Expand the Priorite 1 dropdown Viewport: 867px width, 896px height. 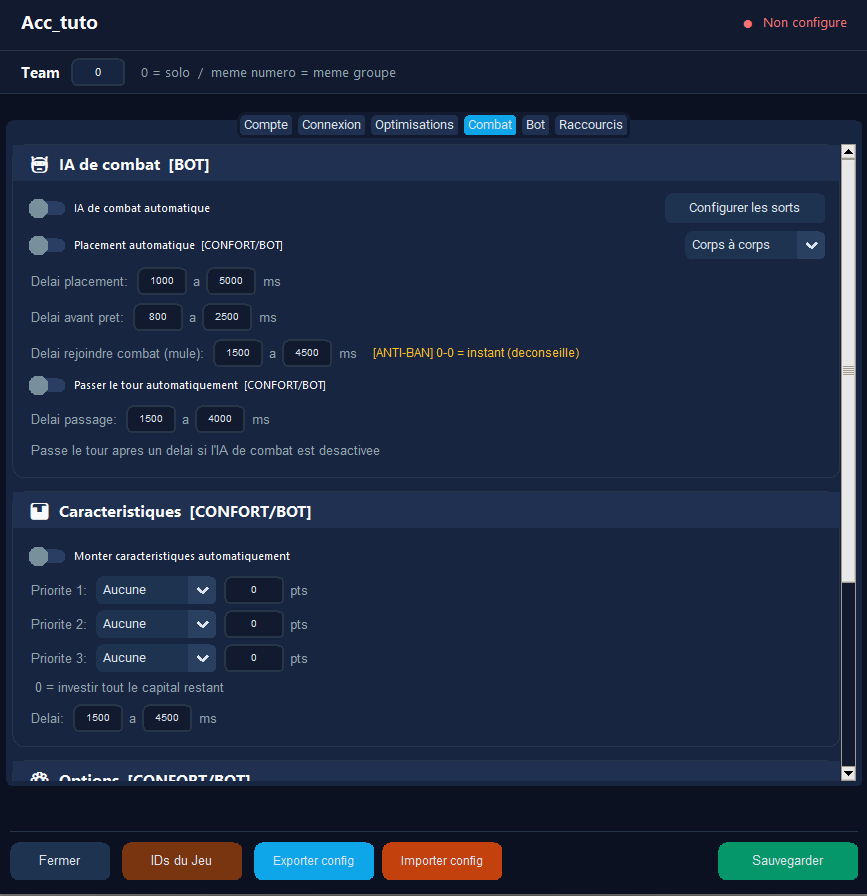[156, 590]
